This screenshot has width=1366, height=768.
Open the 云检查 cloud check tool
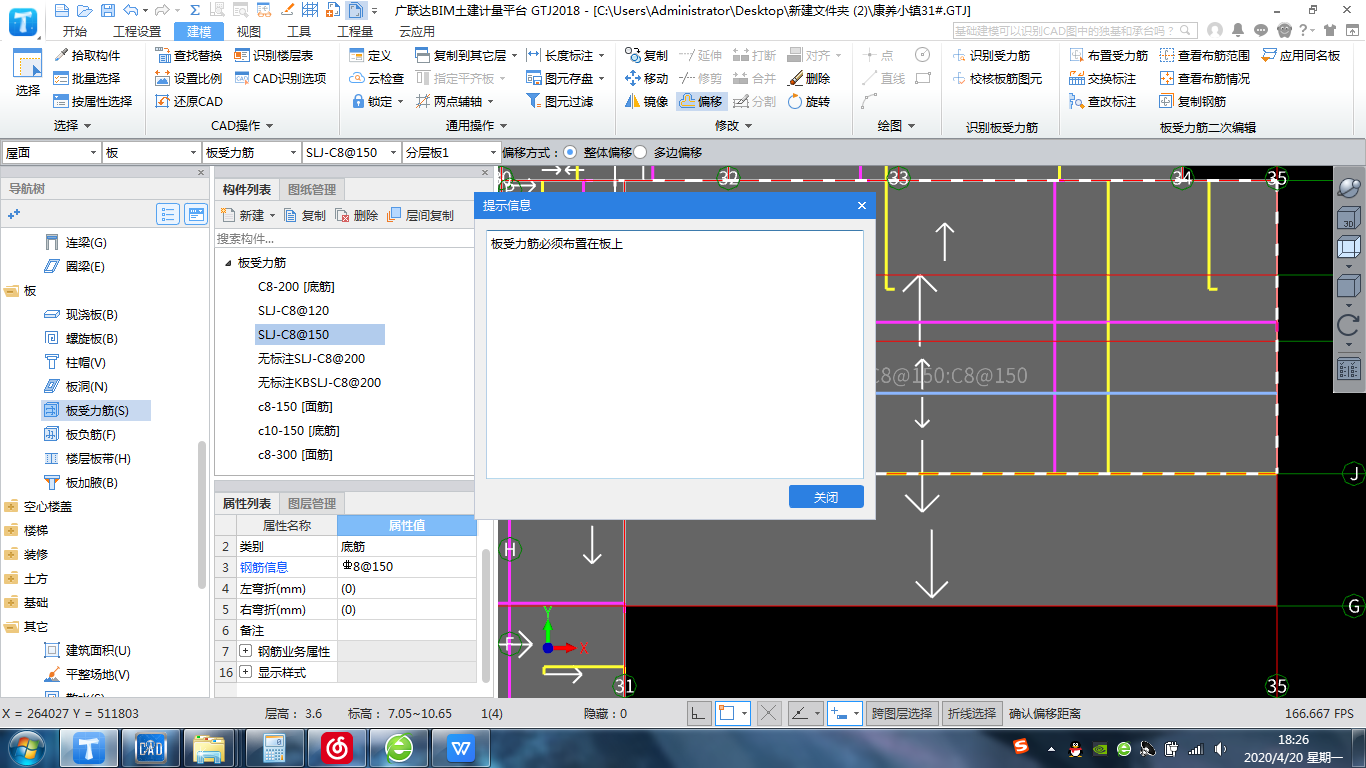377,78
